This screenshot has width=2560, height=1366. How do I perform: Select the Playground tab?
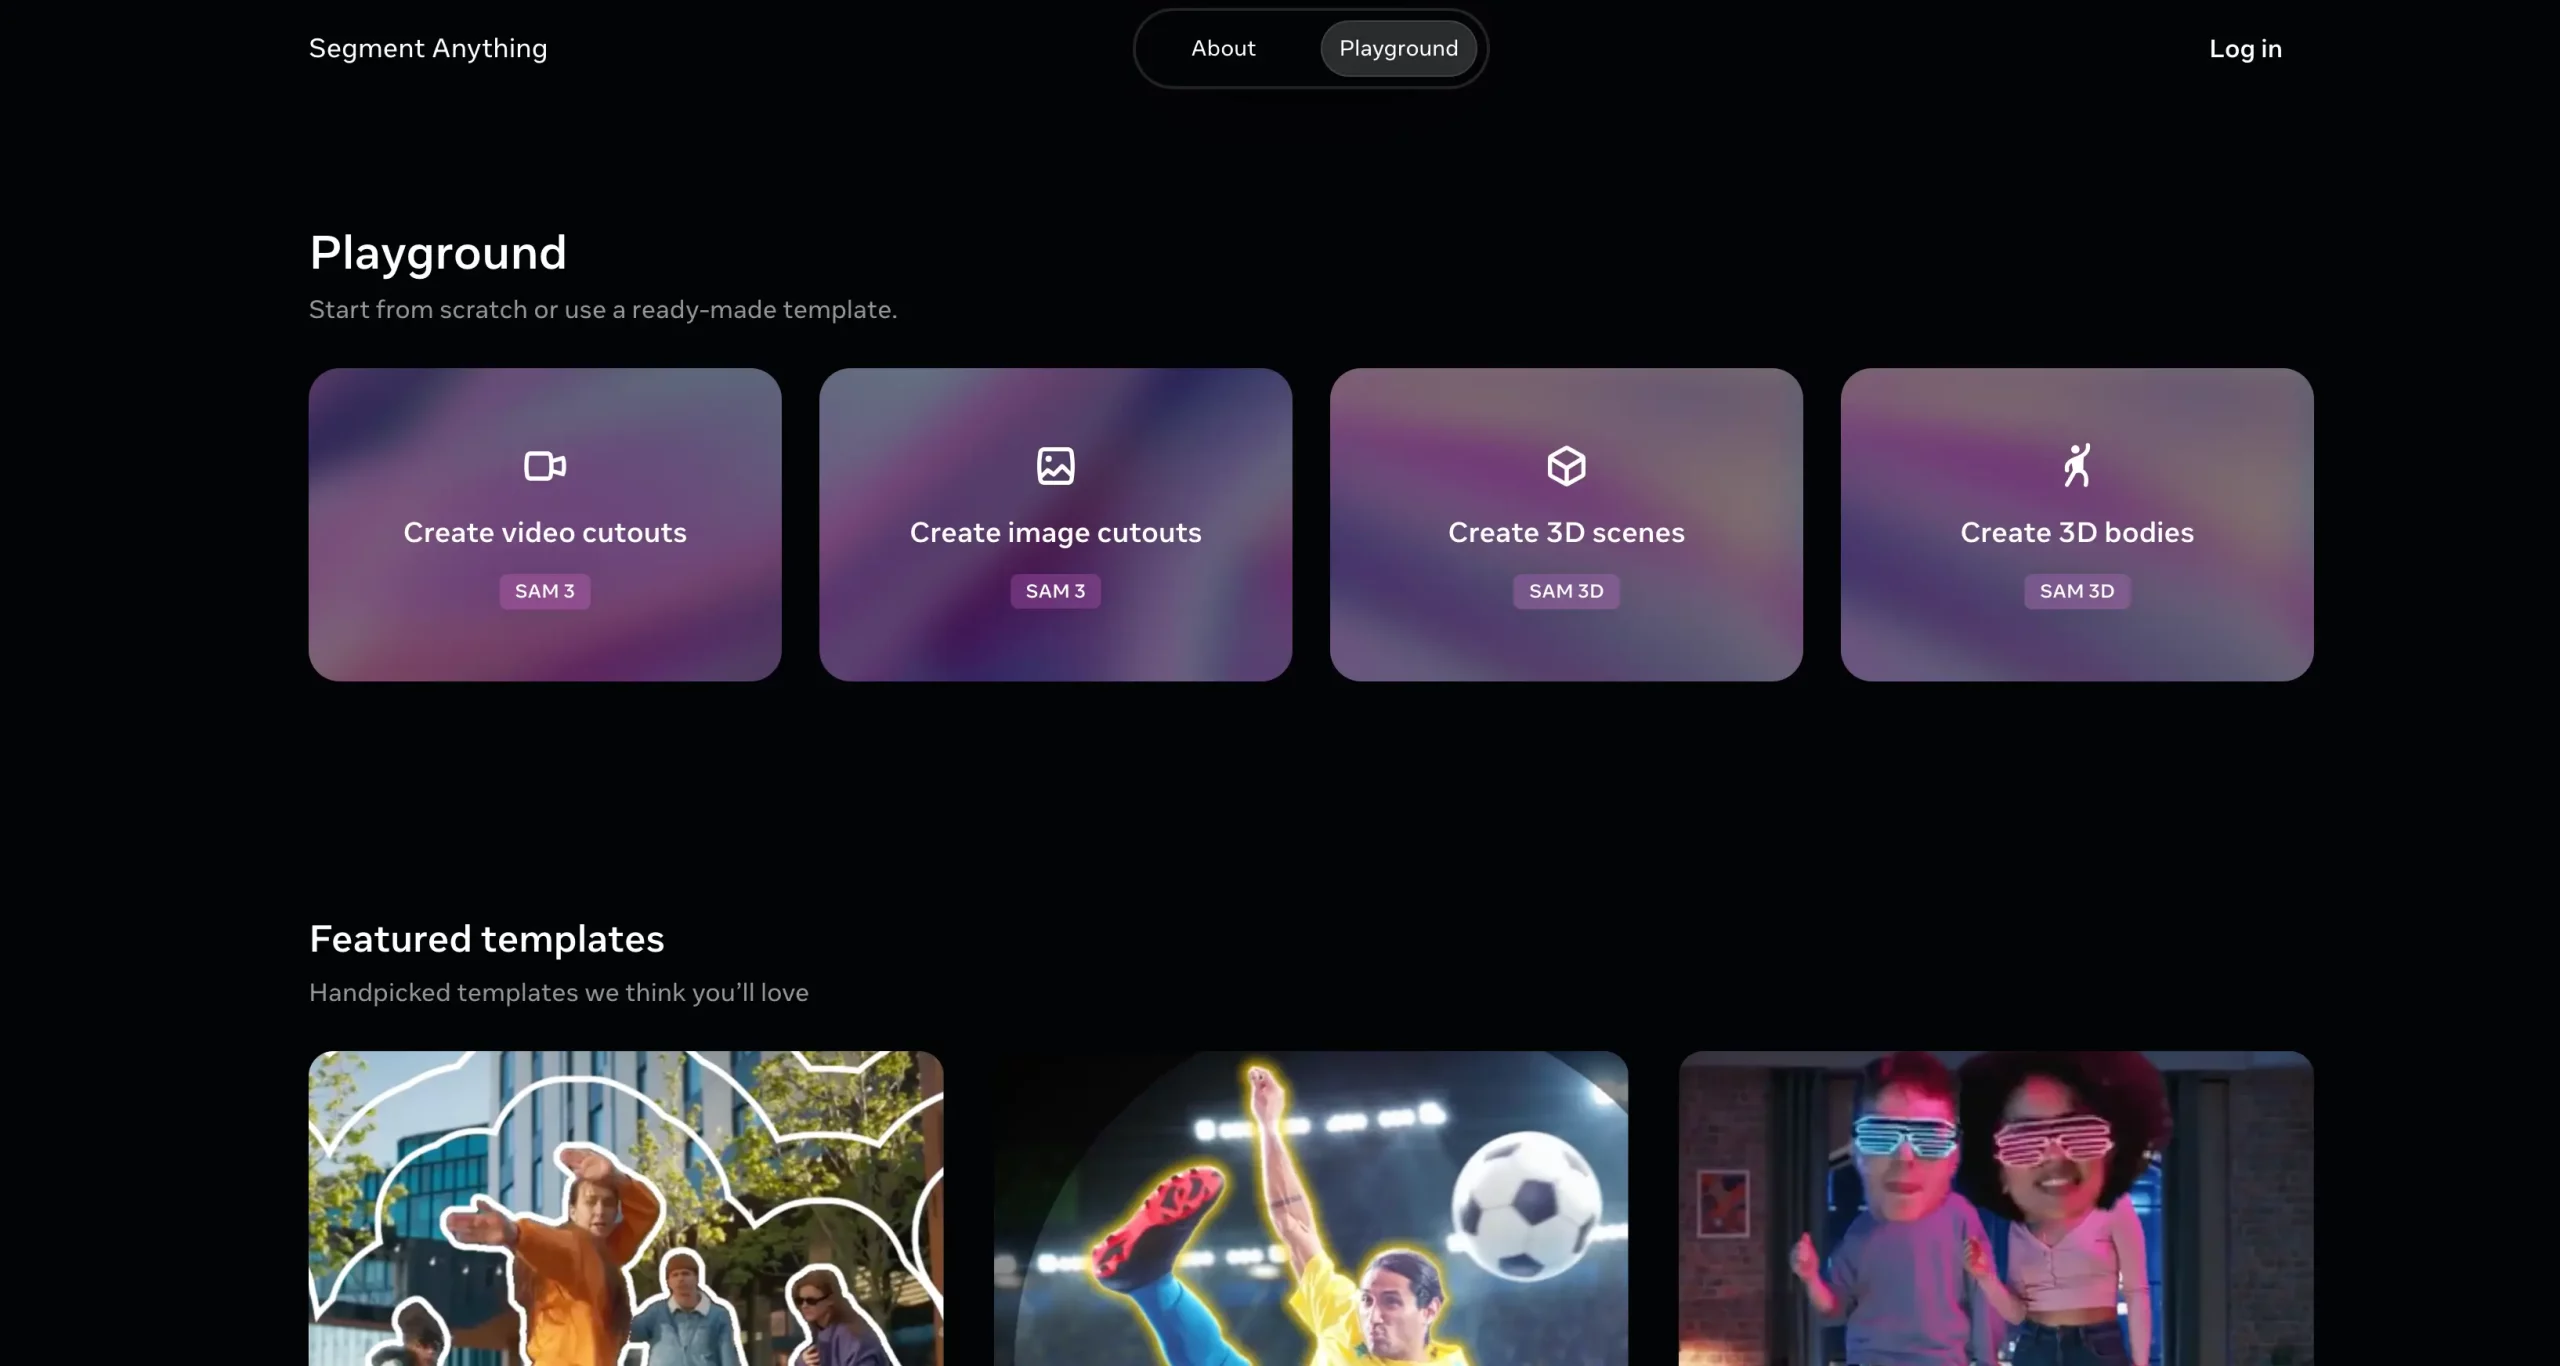[1398, 48]
